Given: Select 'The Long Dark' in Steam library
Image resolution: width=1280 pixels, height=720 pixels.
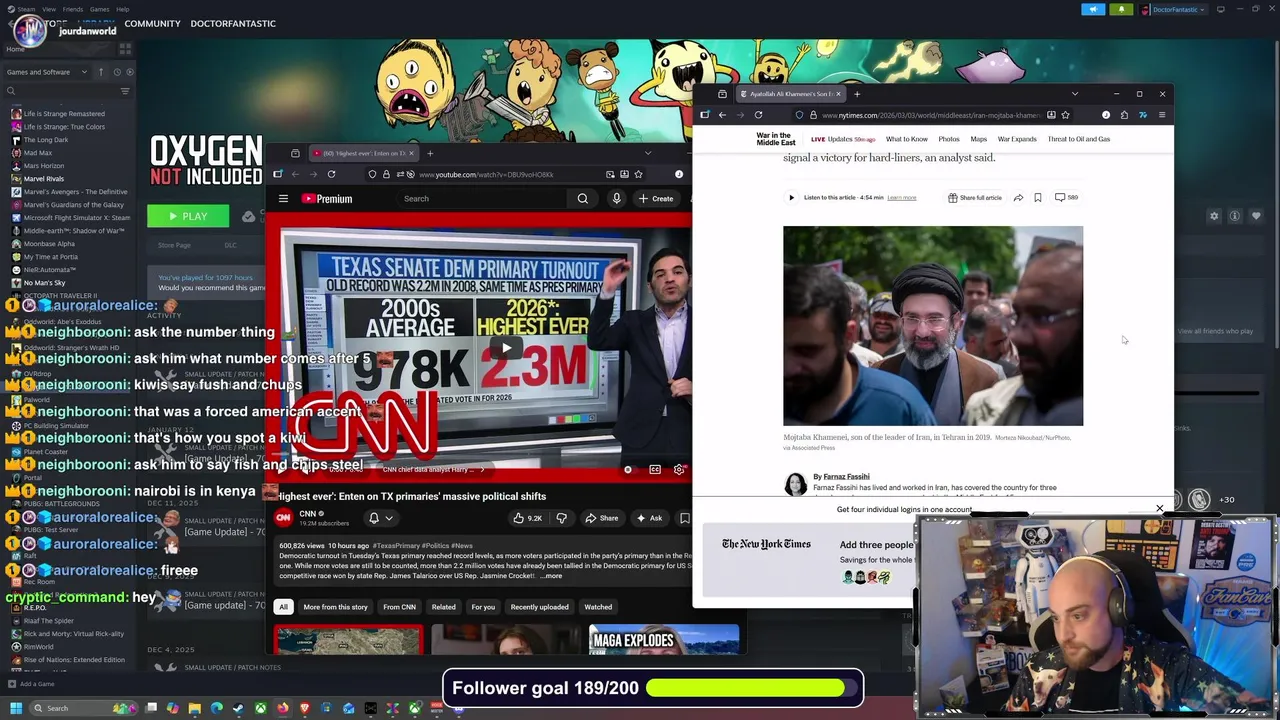Looking at the screenshot, I should tap(47, 140).
